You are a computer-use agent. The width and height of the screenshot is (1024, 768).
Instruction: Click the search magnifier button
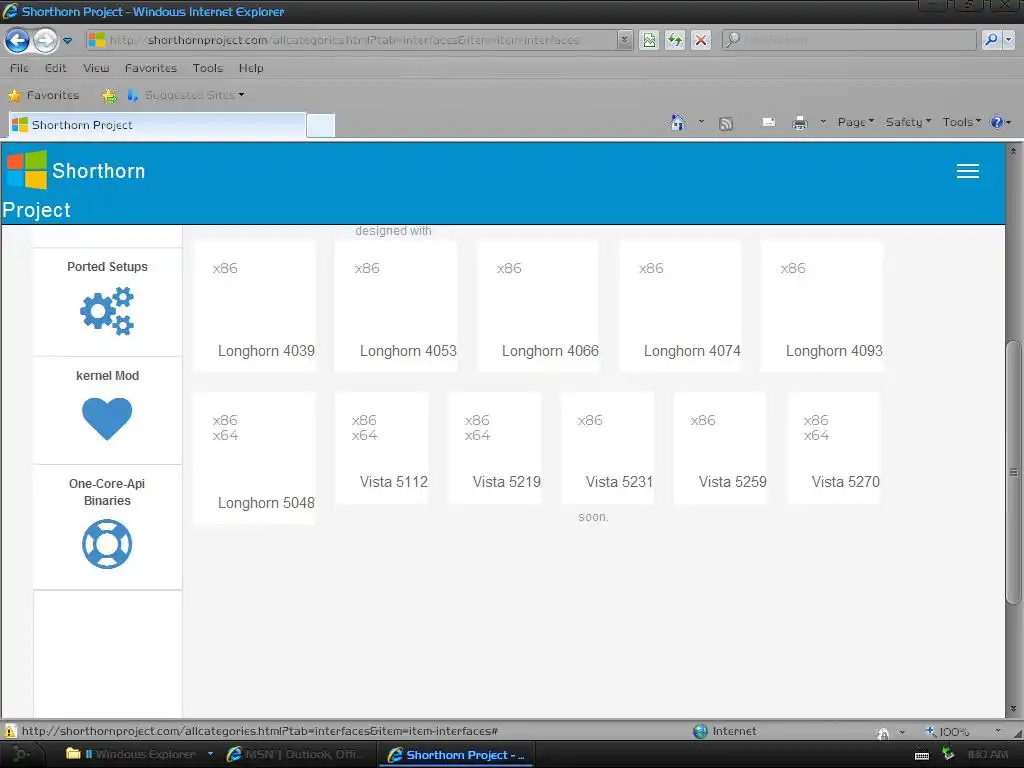[991, 40]
